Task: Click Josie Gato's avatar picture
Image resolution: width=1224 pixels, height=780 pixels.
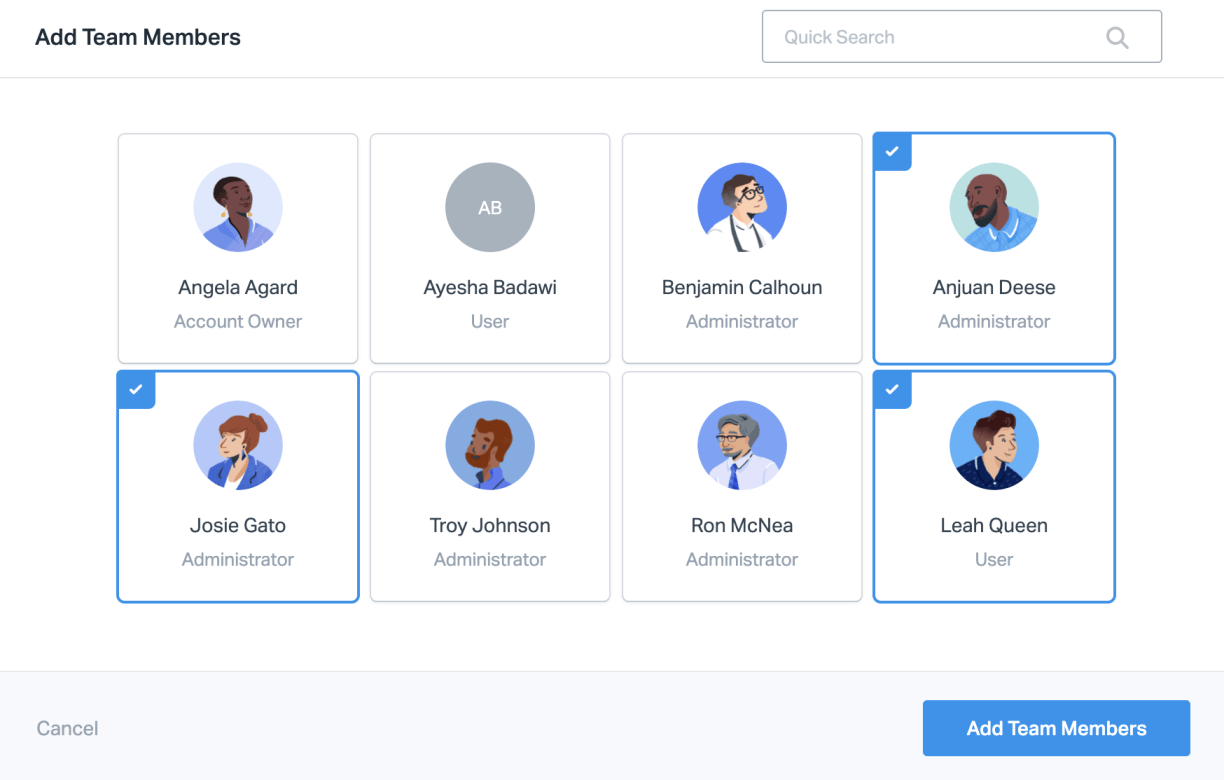Action: (238, 446)
